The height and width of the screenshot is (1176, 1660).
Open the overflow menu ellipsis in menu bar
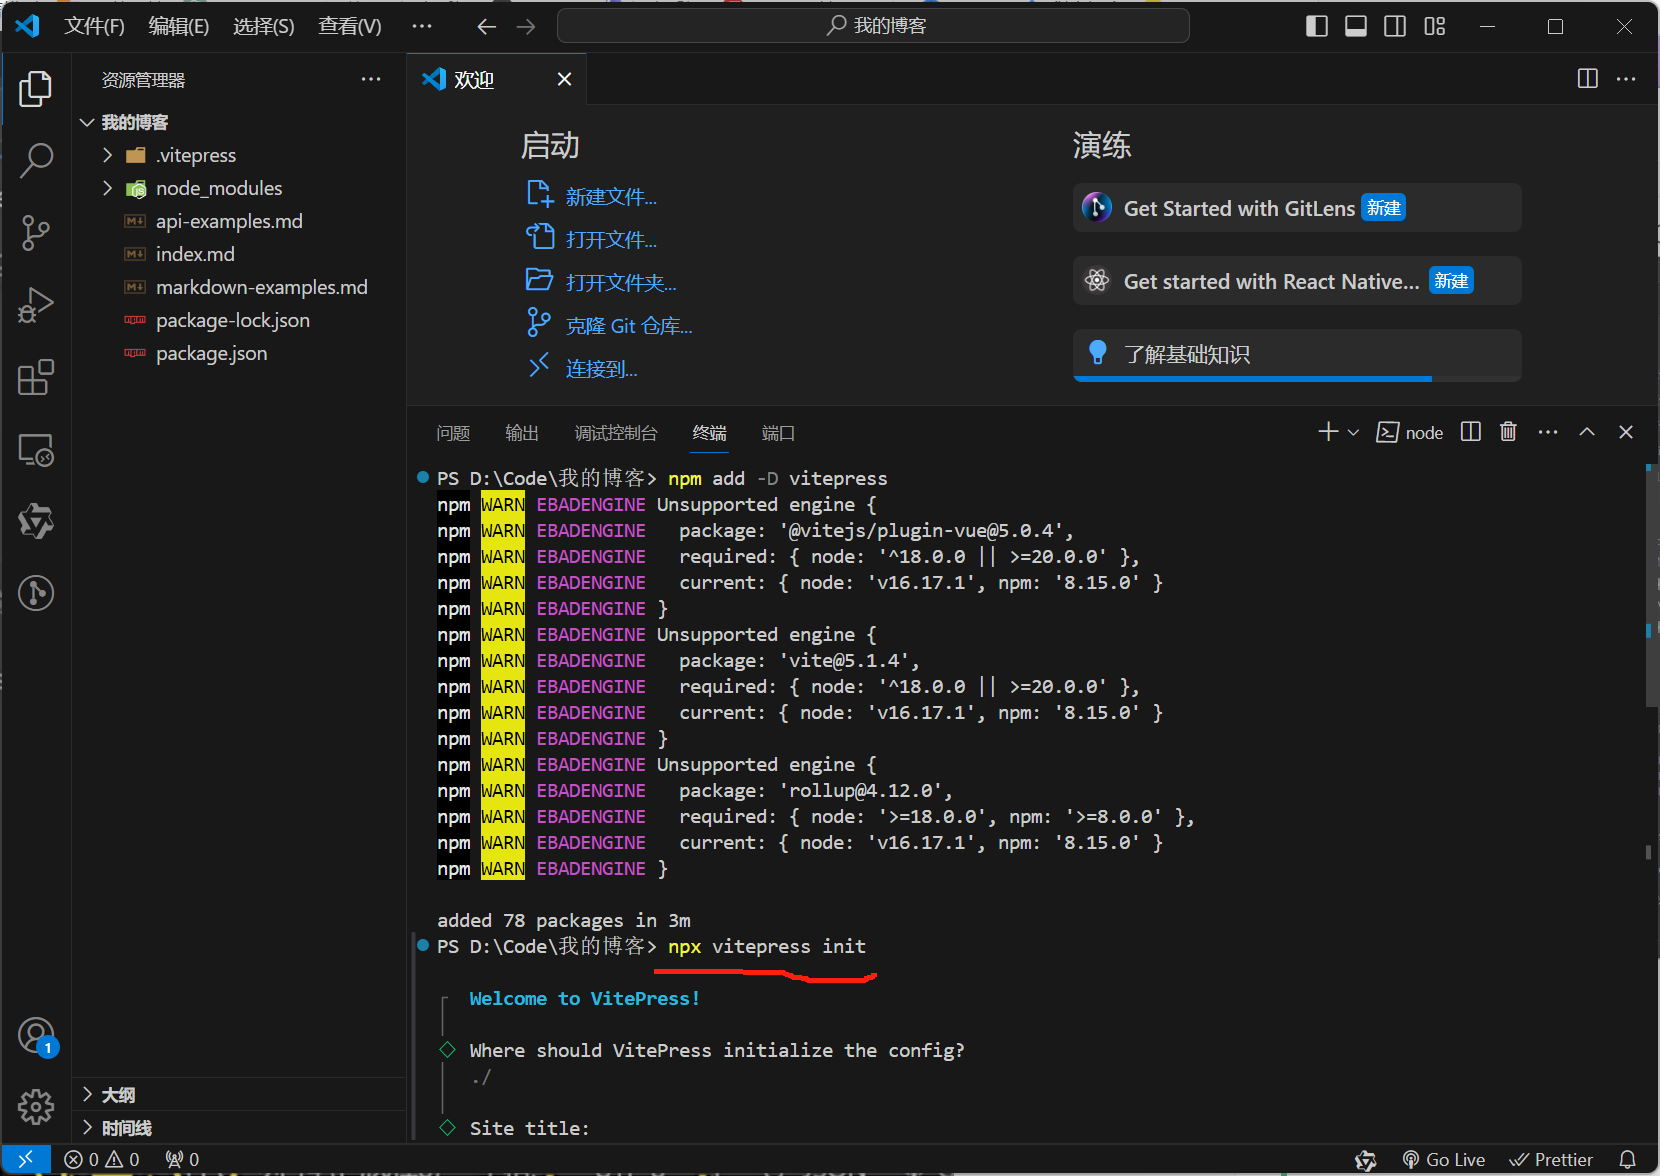click(422, 26)
